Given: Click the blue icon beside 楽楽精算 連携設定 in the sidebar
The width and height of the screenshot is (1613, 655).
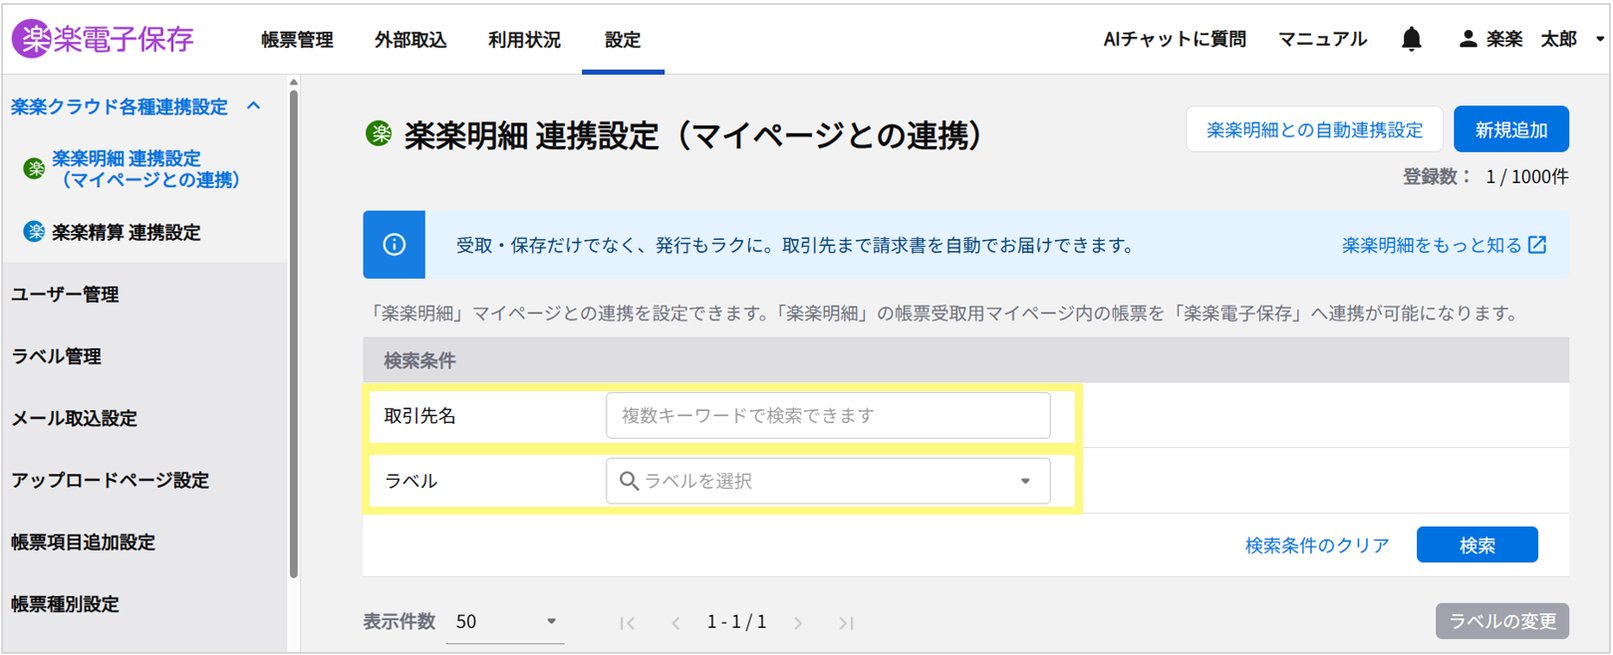Looking at the screenshot, I should pyautogui.click(x=34, y=232).
